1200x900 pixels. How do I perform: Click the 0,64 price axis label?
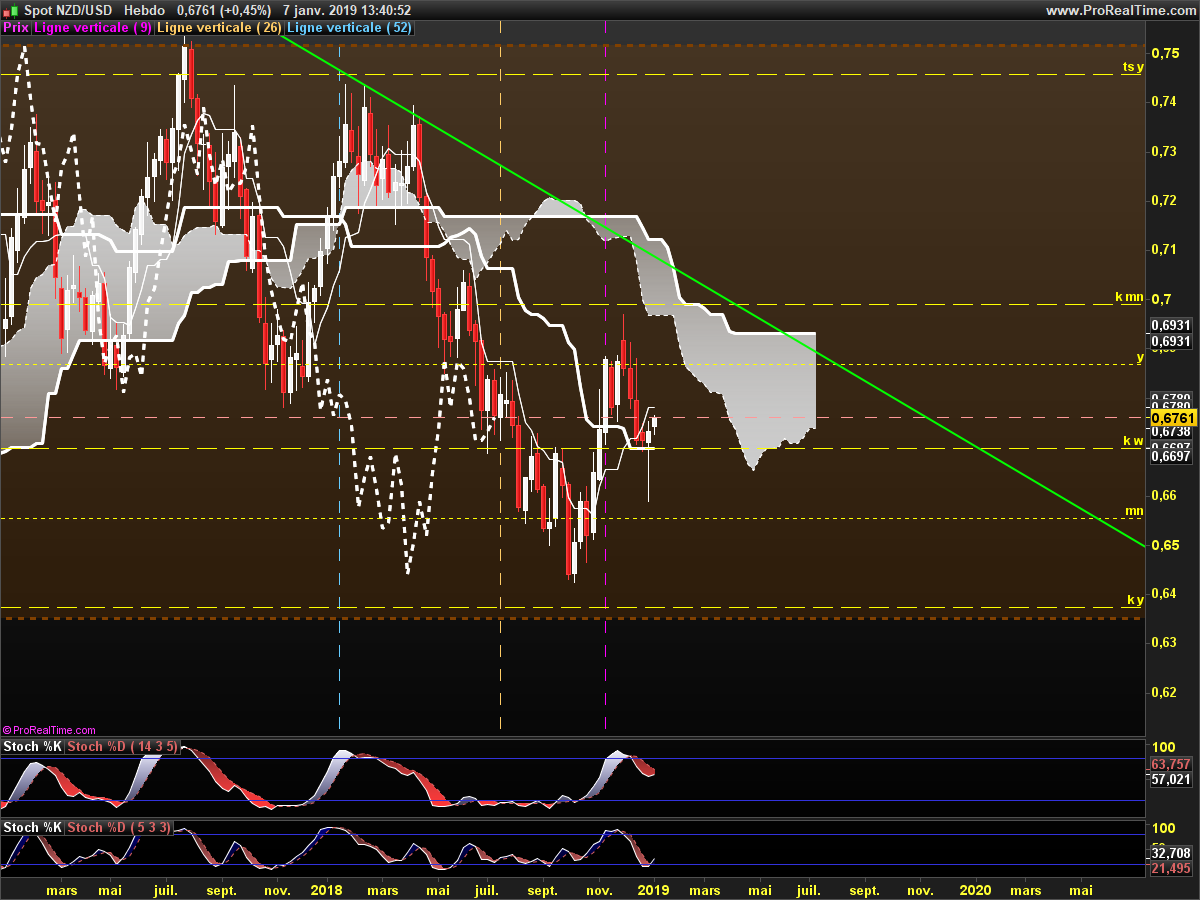pyautogui.click(x=1164, y=594)
